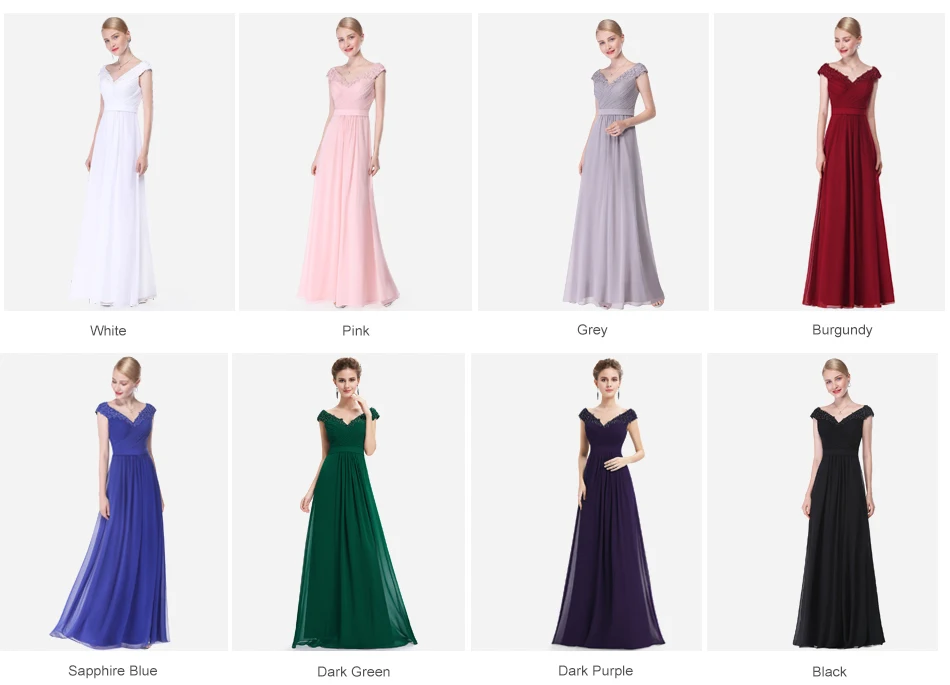
Task: Click the White color label
Action: 108,331
